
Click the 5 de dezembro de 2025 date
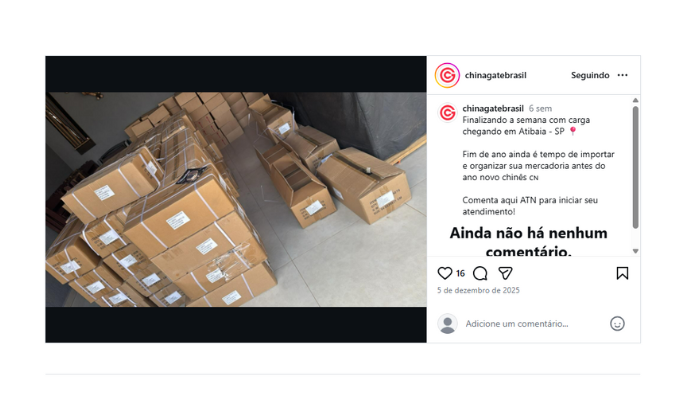[478, 290]
